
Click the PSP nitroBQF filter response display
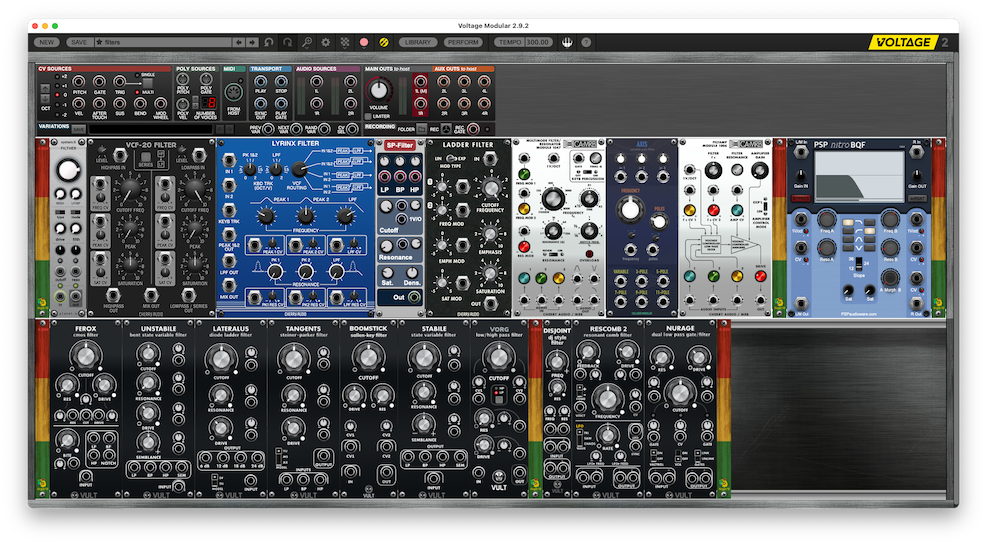859,177
